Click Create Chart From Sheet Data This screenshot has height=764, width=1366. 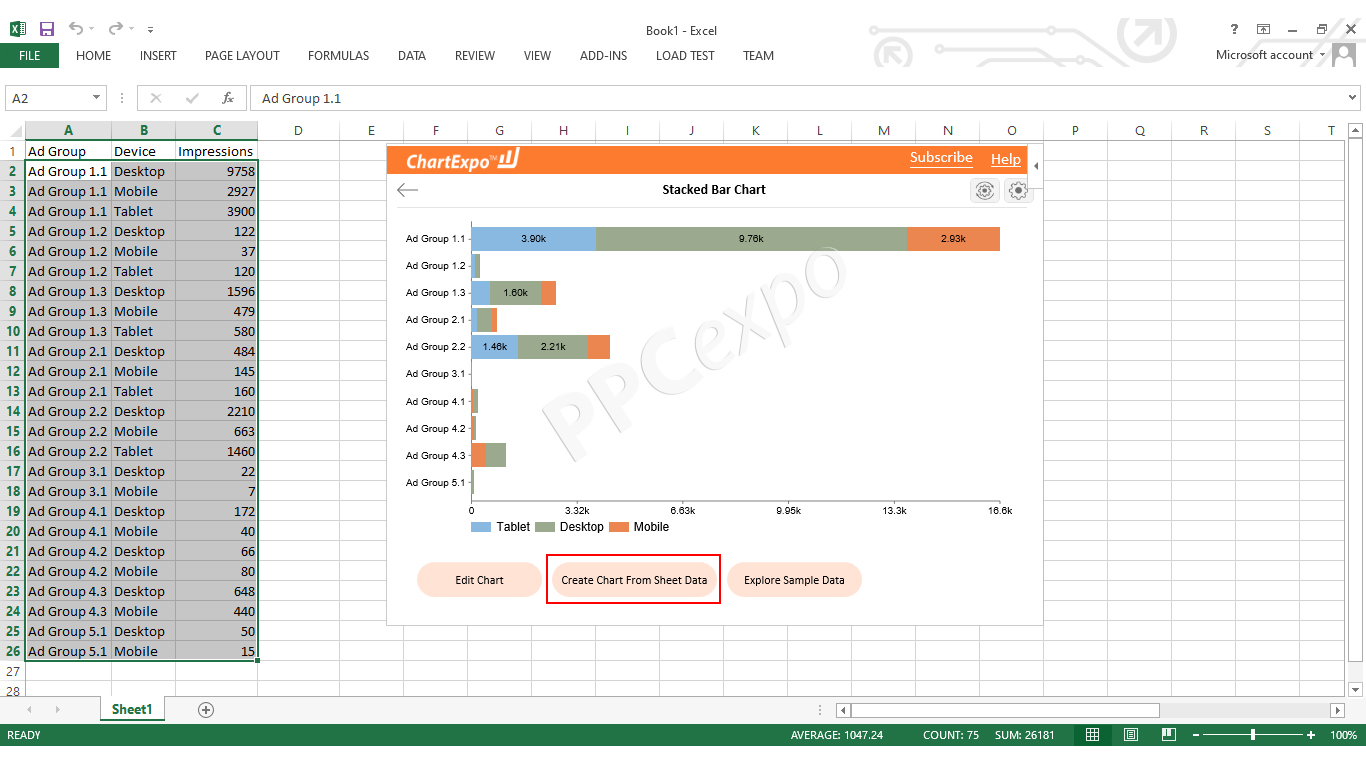(633, 580)
